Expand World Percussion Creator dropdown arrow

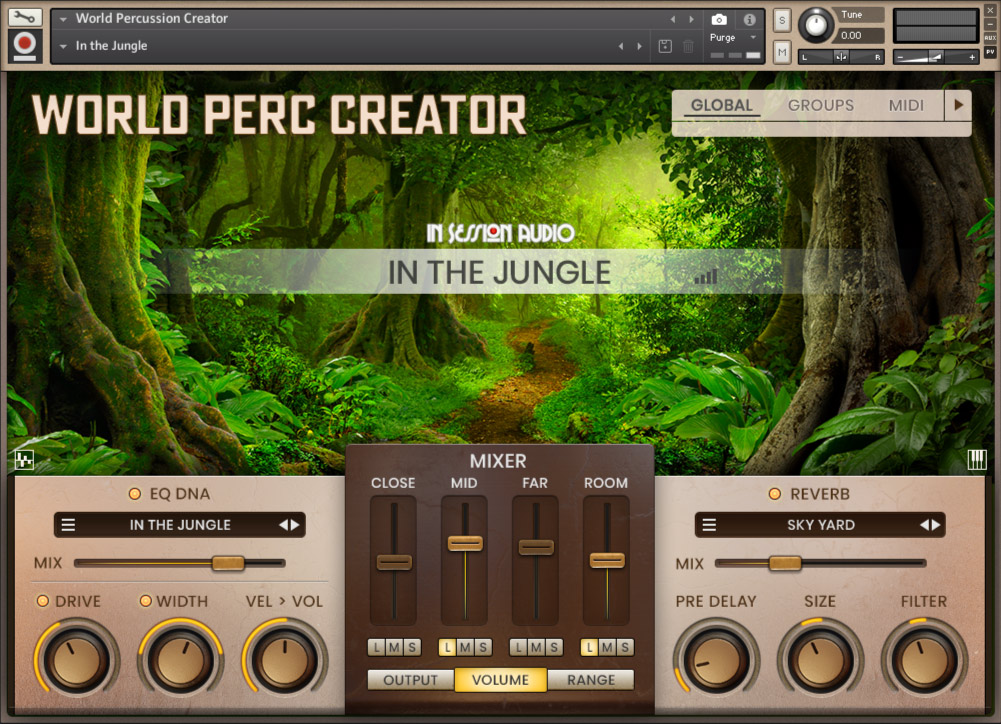(x=63, y=19)
